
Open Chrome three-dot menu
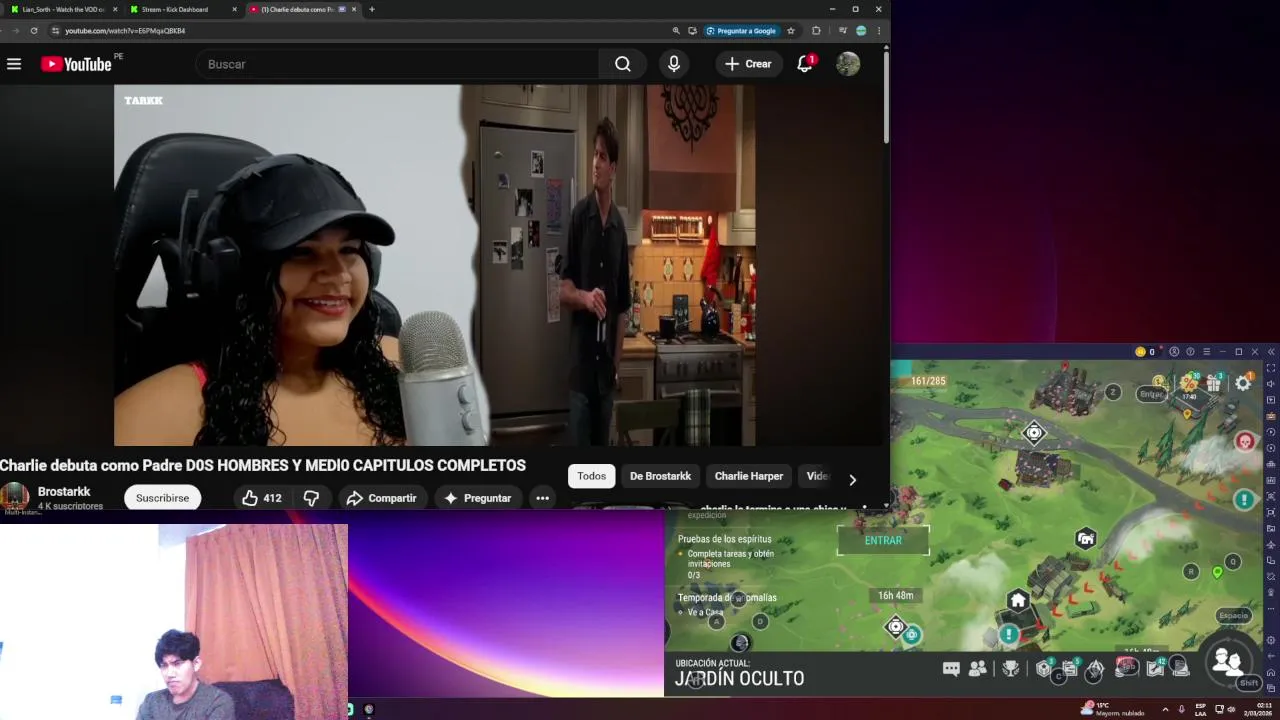pos(879,31)
